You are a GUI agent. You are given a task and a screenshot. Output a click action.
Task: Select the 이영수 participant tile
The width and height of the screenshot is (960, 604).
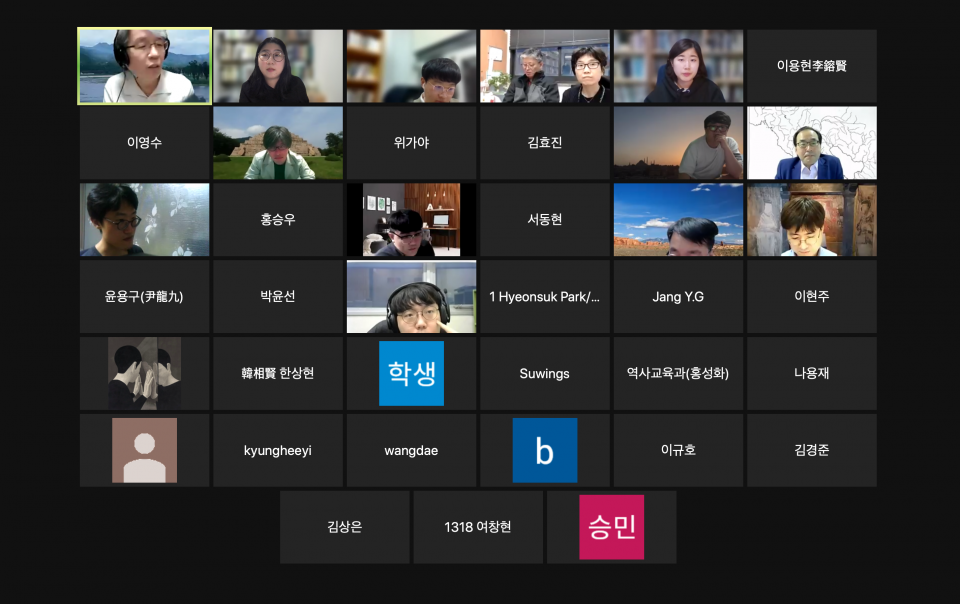(x=144, y=143)
